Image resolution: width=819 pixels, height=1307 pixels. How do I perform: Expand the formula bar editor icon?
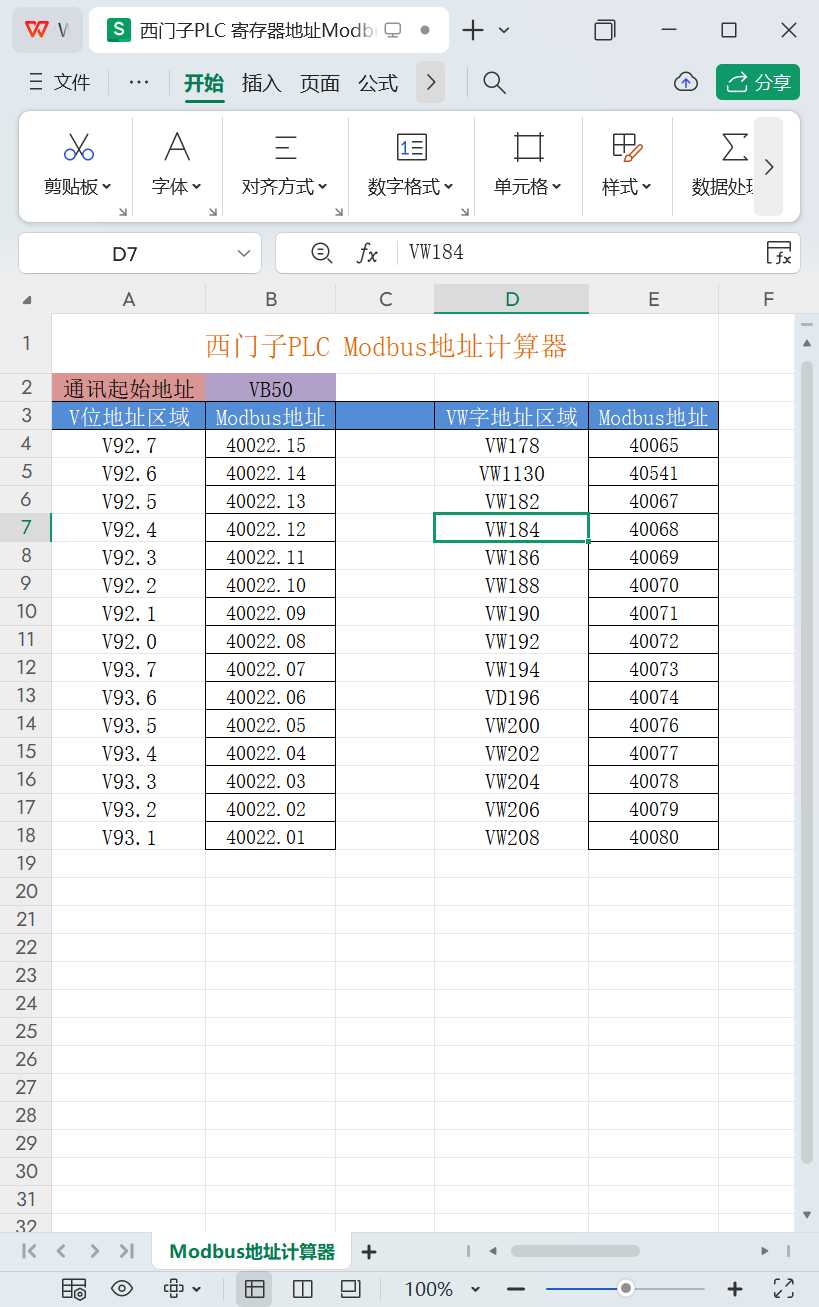779,253
